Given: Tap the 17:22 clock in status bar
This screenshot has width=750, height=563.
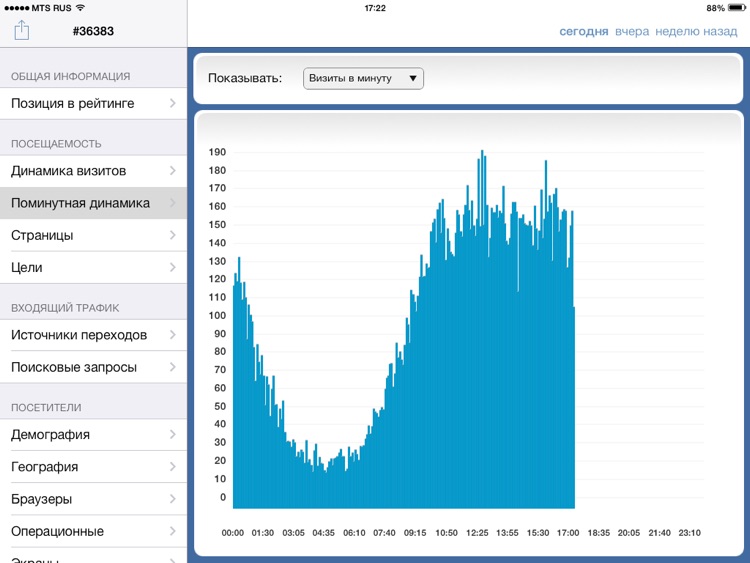Looking at the screenshot, I should point(375,8).
